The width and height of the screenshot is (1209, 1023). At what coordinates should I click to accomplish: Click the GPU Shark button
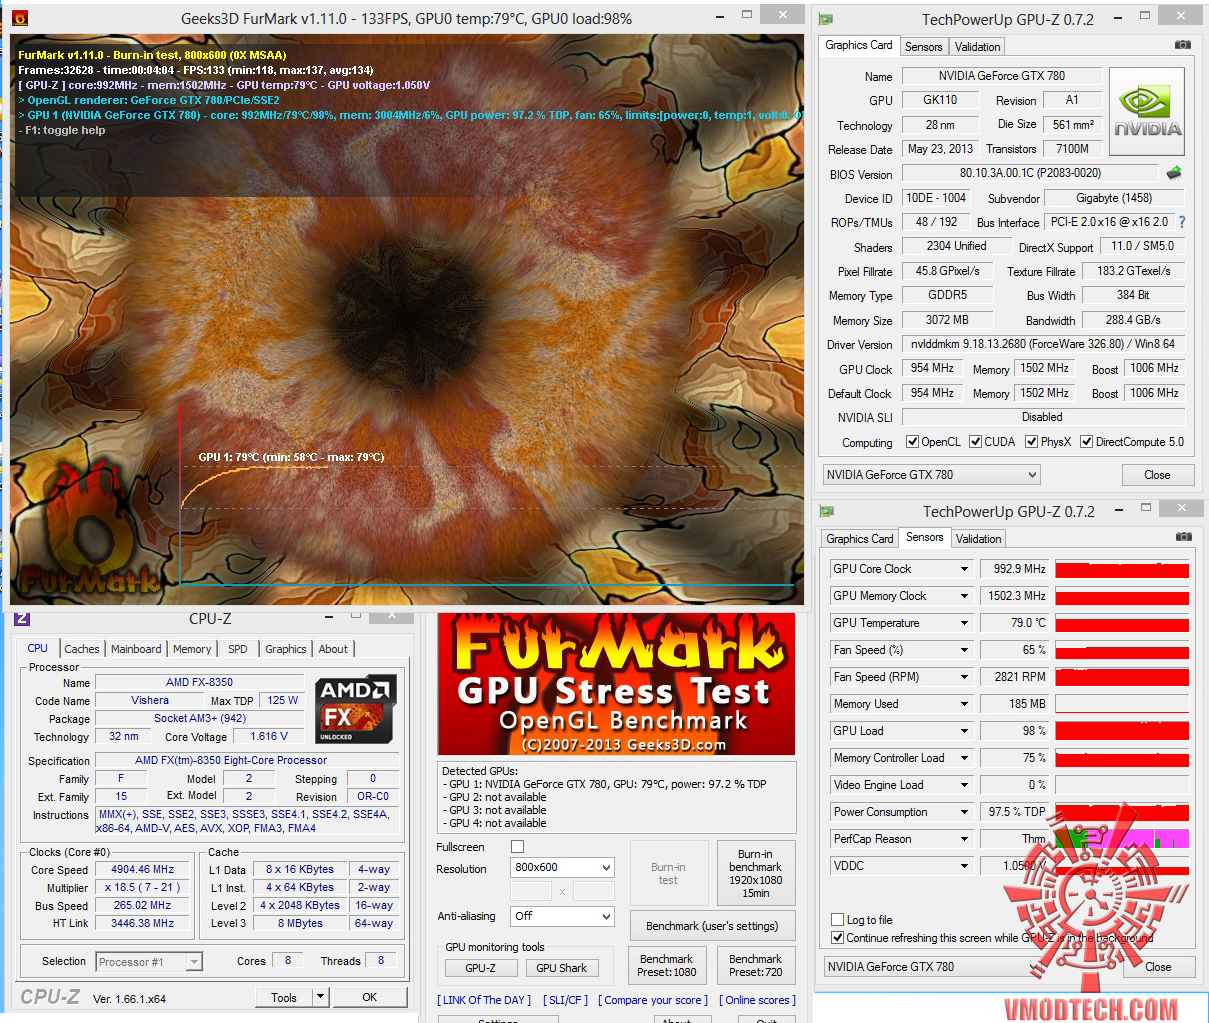point(561,968)
